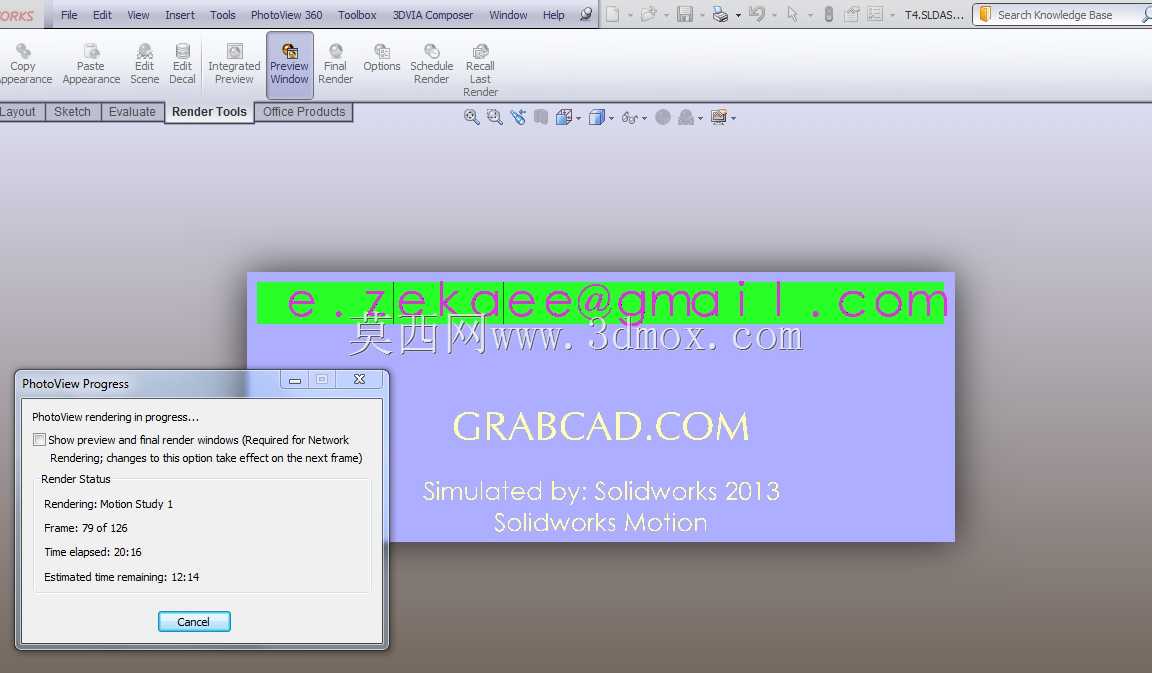The image size is (1152, 673).
Task: Click the pushpin icon beside Help menu
Action: (x=586, y=14)
